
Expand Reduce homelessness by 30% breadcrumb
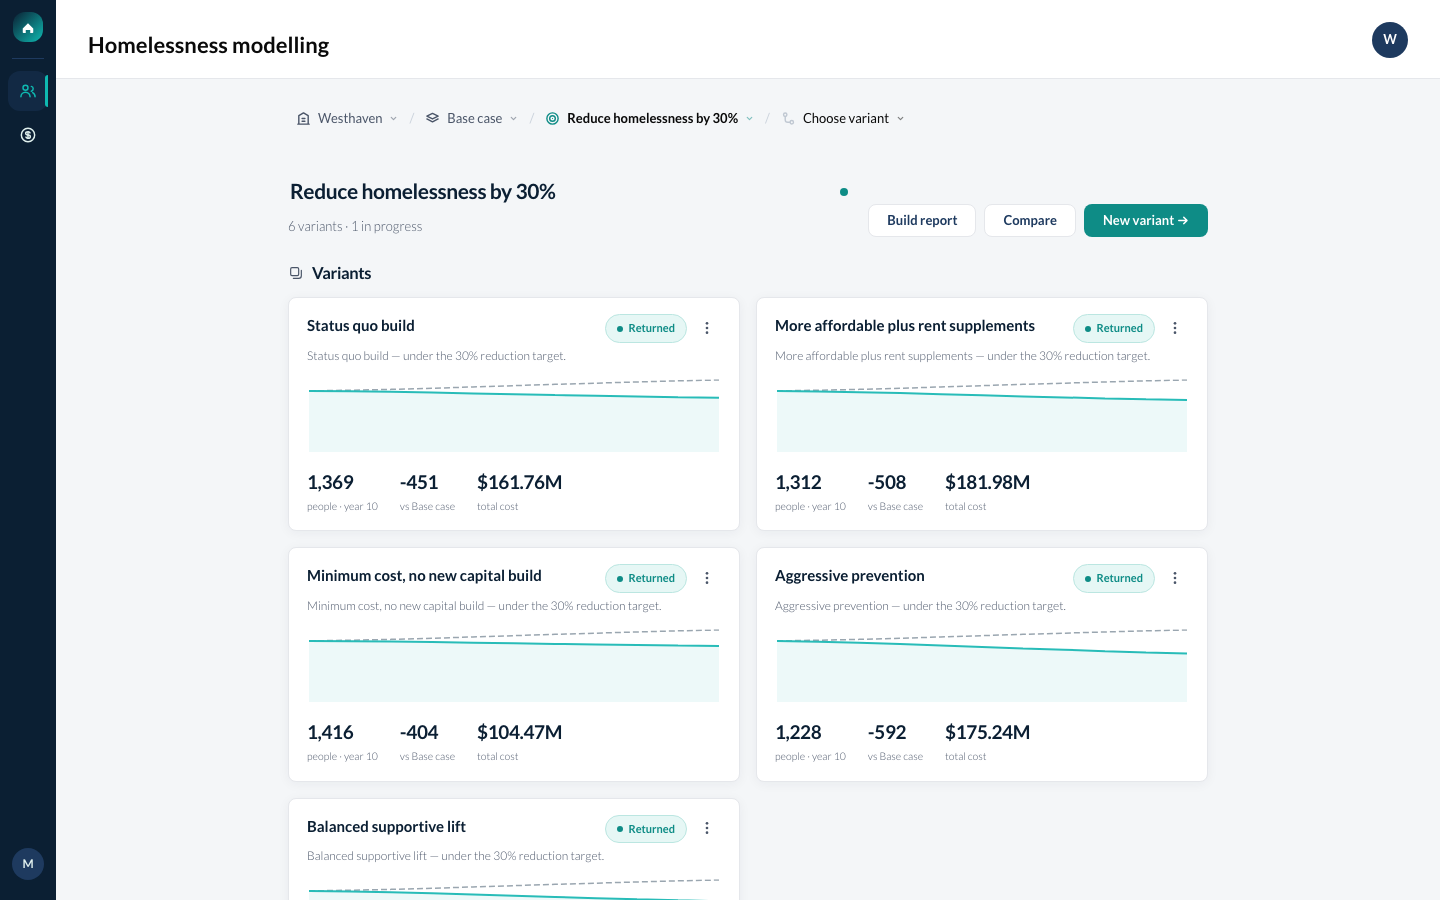(x=650, y=118)
